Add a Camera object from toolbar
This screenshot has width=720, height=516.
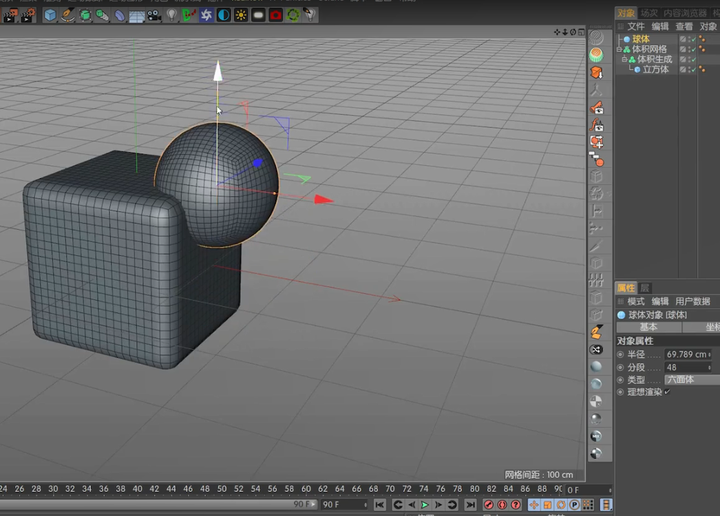coord(154,16)
